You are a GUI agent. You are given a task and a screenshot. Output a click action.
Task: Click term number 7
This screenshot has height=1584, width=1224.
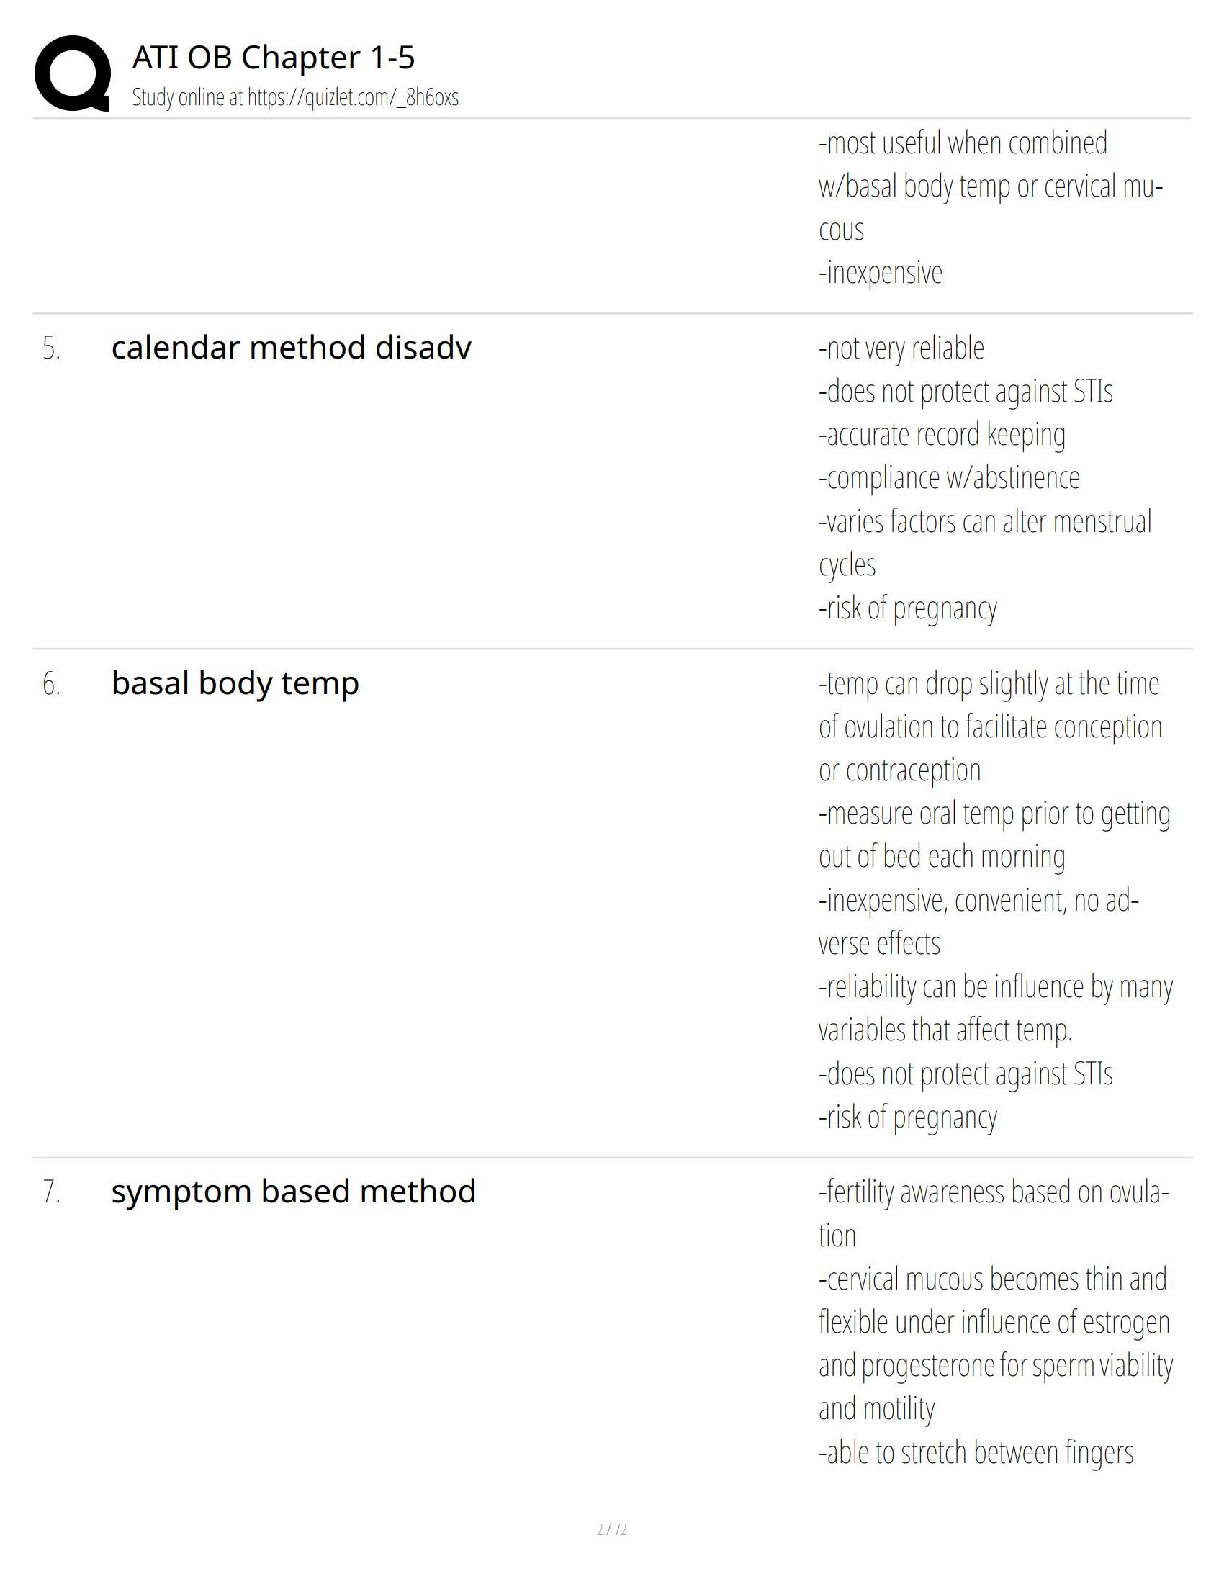coord(51,1192)
